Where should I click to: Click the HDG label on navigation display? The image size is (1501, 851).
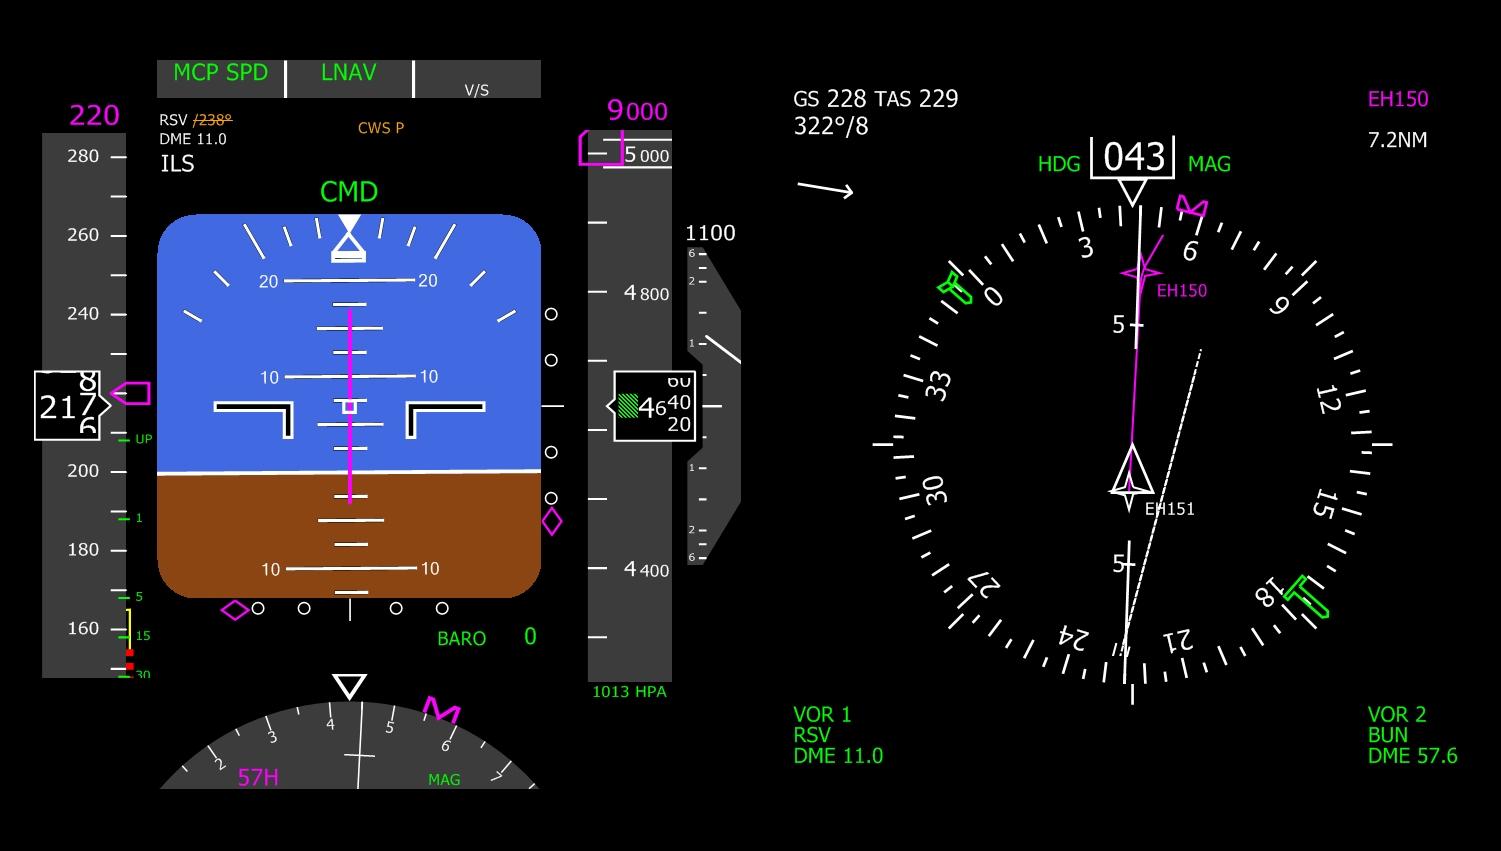coord(1059,165)
